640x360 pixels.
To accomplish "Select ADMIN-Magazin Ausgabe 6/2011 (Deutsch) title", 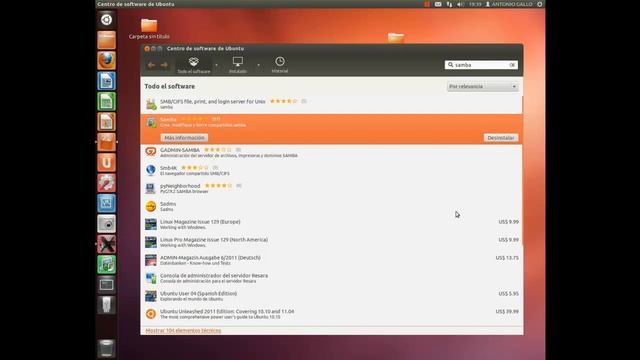I will [210, 258].
